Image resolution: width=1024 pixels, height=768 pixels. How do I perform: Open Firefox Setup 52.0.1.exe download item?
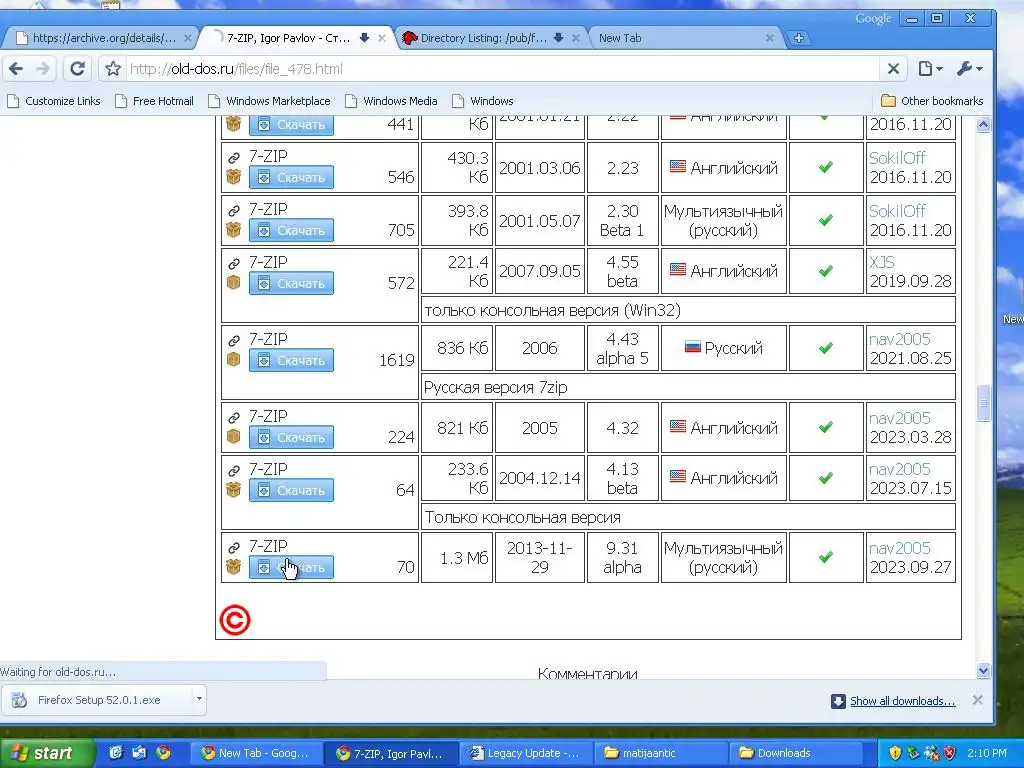[x=97, y=700]
